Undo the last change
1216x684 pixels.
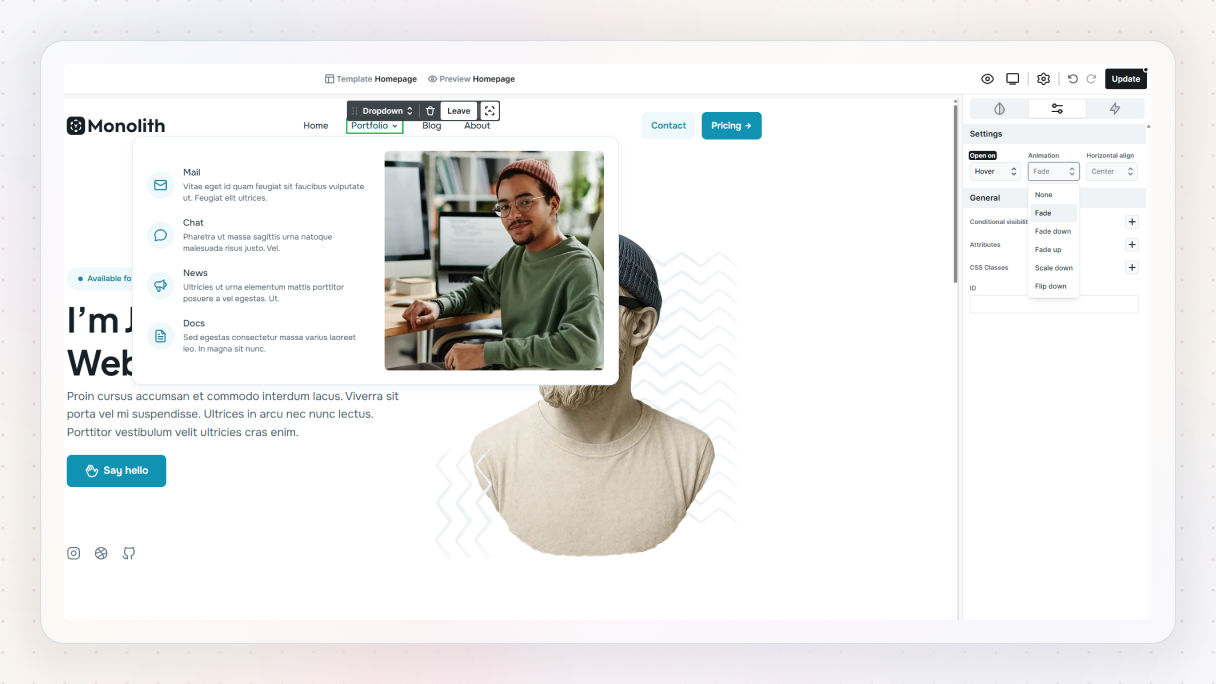click(1073, 79)
